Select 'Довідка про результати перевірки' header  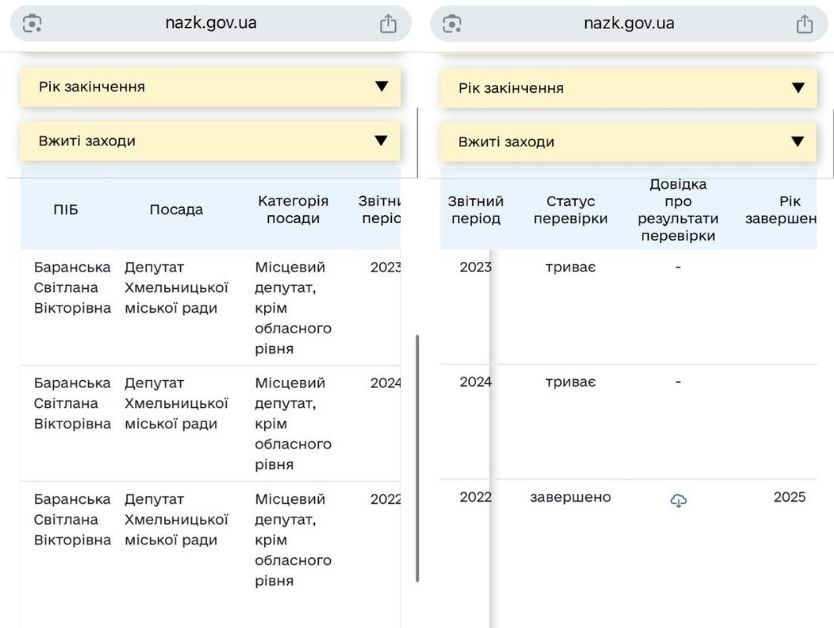[678, 210]
